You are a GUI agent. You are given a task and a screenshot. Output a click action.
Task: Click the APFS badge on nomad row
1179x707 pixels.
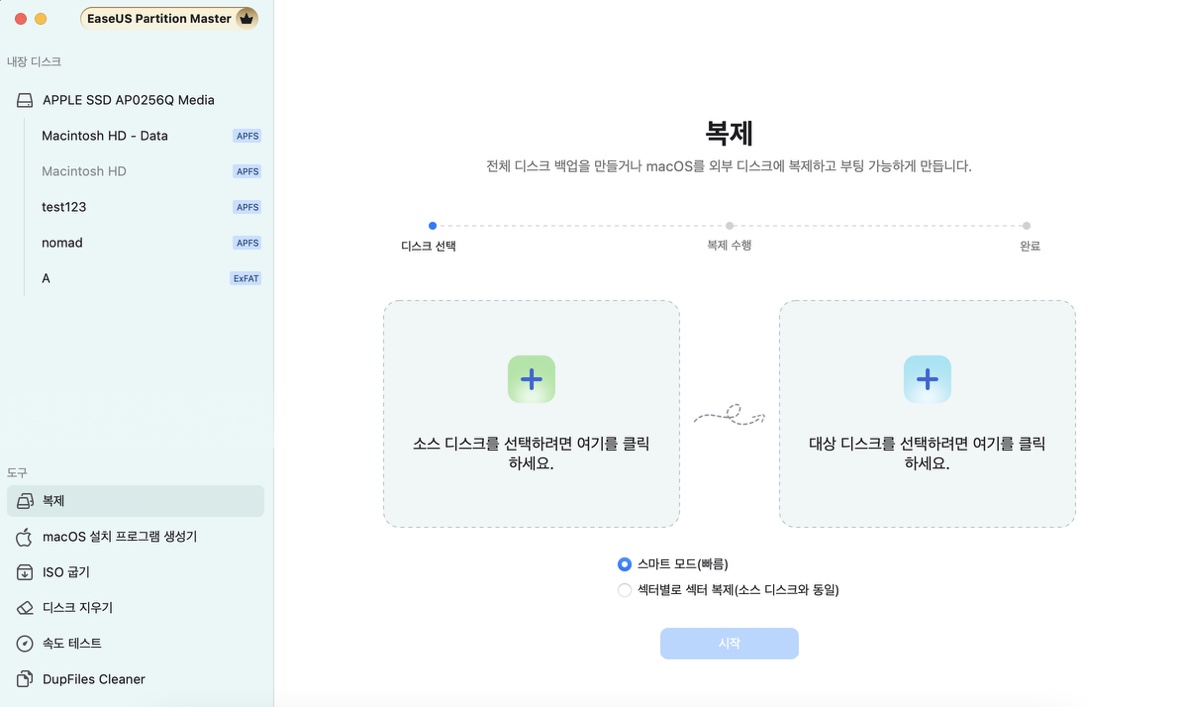click(247, 243)
